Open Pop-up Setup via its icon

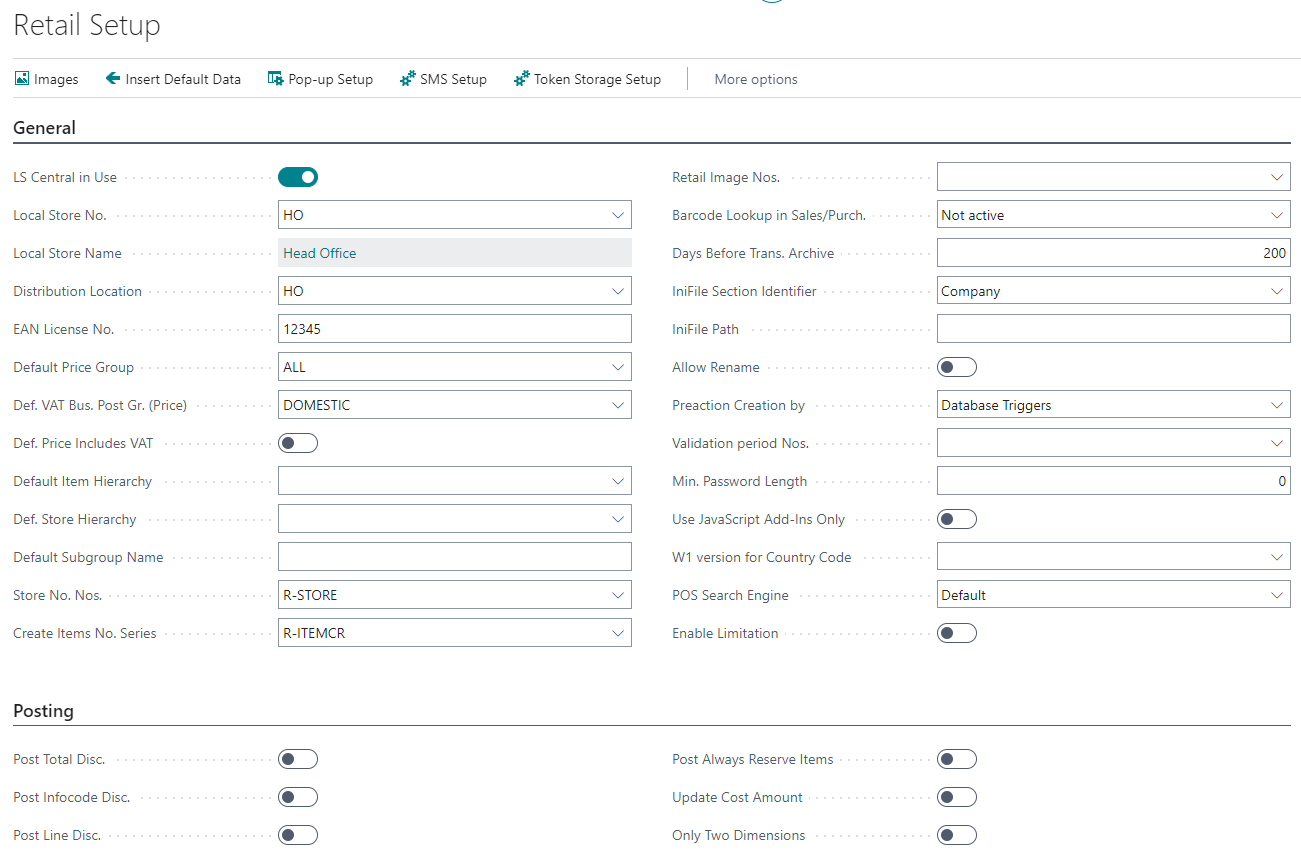coord(276,79)
